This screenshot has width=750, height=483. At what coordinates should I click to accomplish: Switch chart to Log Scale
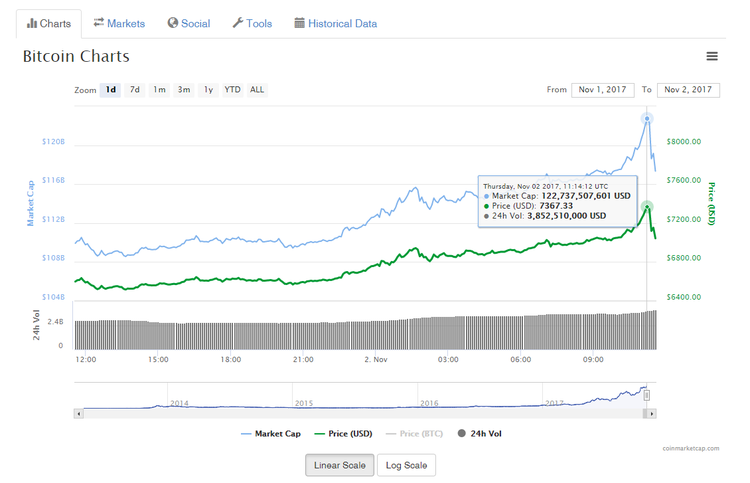[406, 465]
